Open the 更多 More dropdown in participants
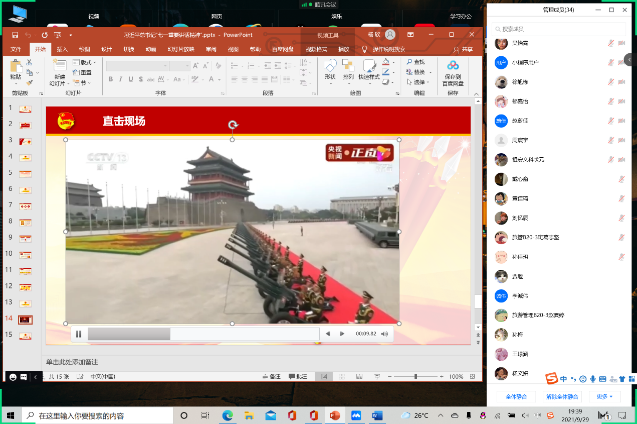The height and width of the screenshot is (424, 637). (x=604, y=396)
